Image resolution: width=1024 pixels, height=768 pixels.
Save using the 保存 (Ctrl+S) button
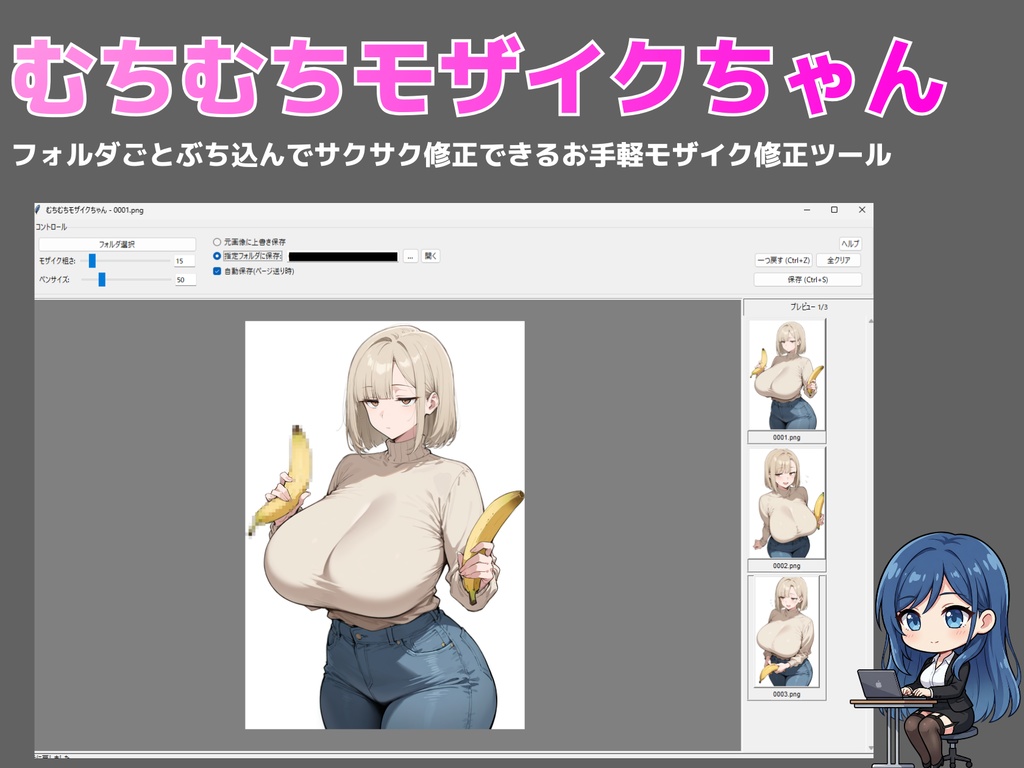click(808, 279)
